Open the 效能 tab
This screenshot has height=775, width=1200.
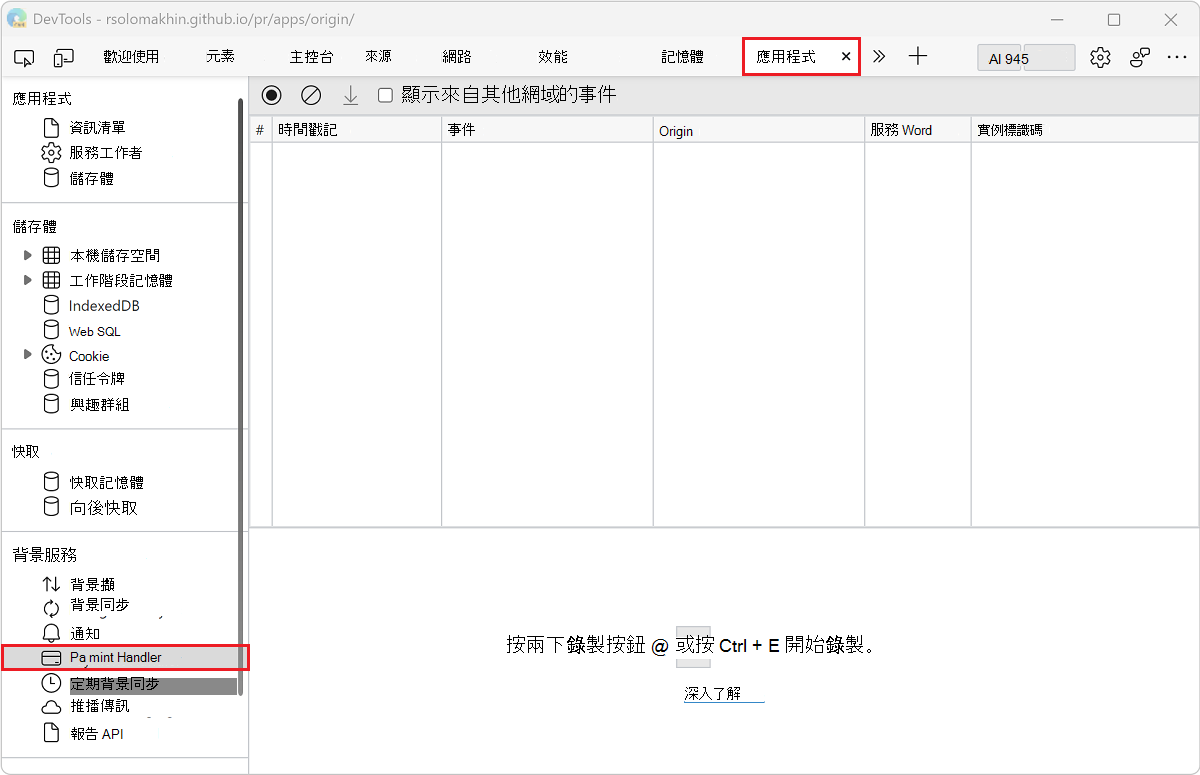pos(553,57)
